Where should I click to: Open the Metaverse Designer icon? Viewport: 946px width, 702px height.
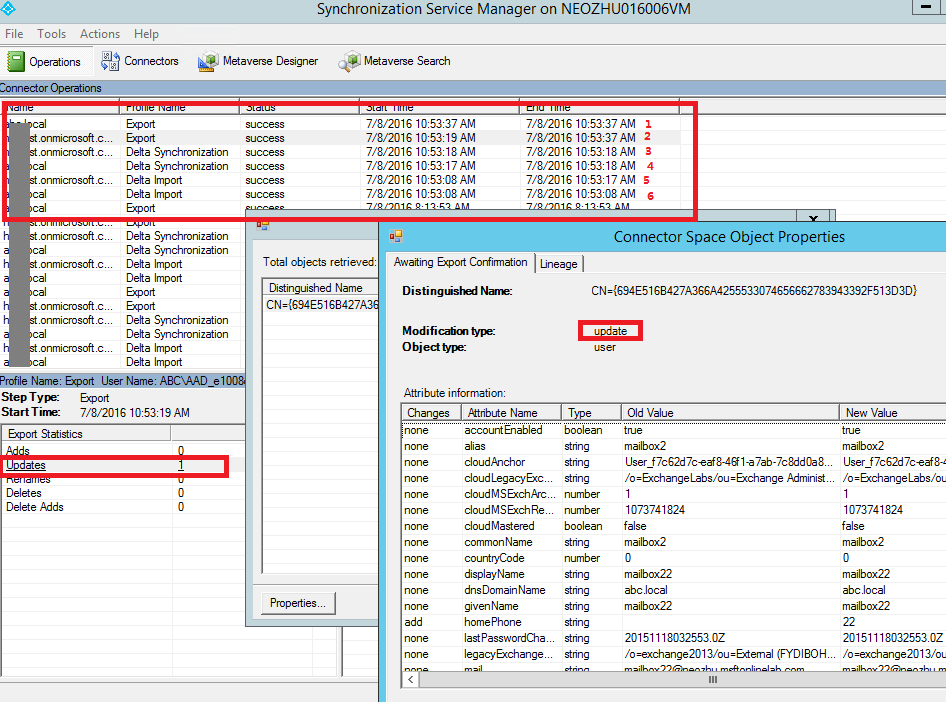pos(208,61)
